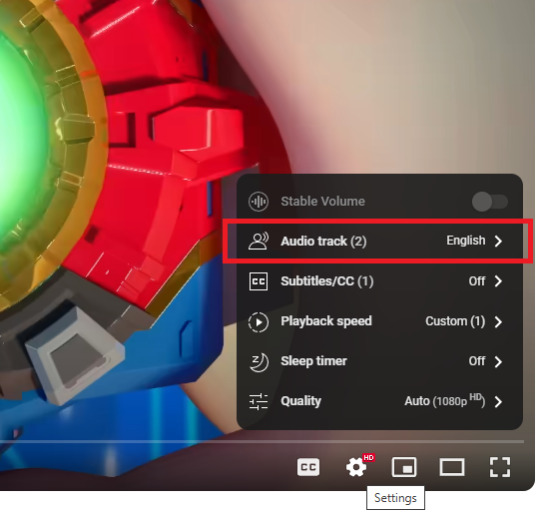Click the Sleep timer moon icon

259,362
